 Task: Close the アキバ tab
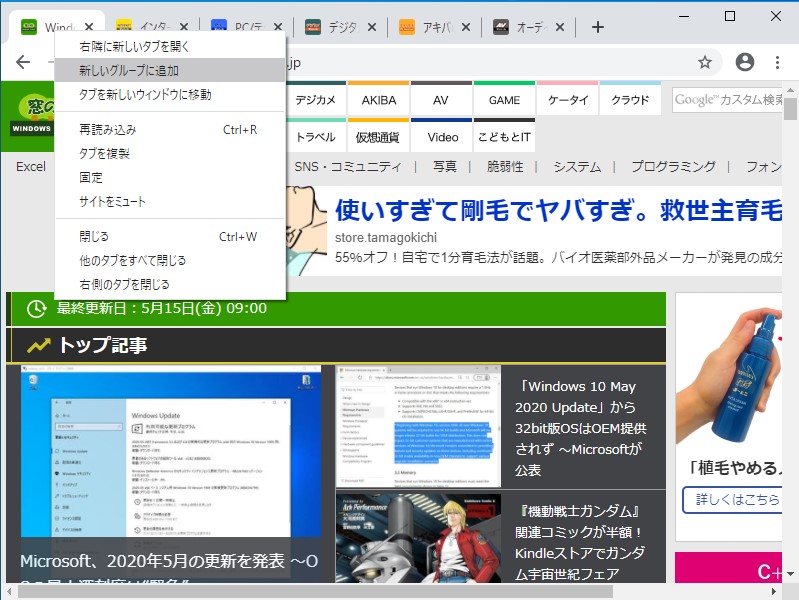click(x=466, y=27)
